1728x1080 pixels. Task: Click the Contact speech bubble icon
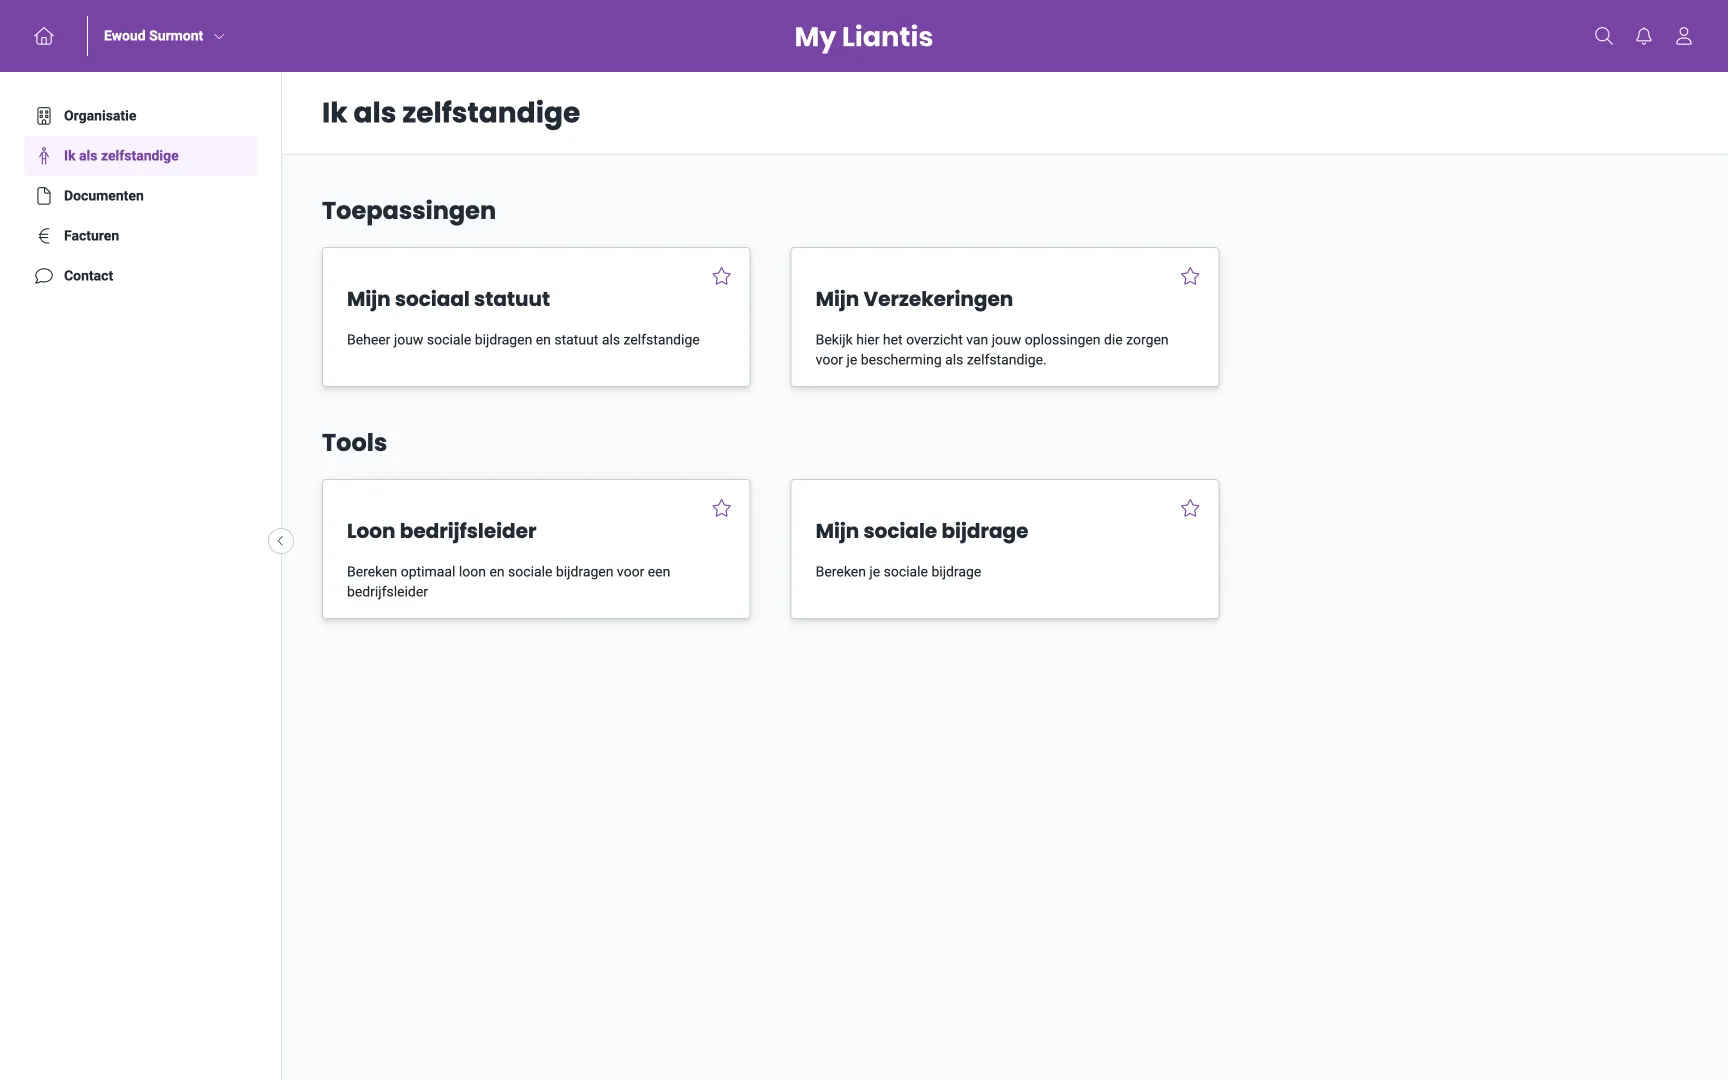pyautogui.click(x=44, y=276)
